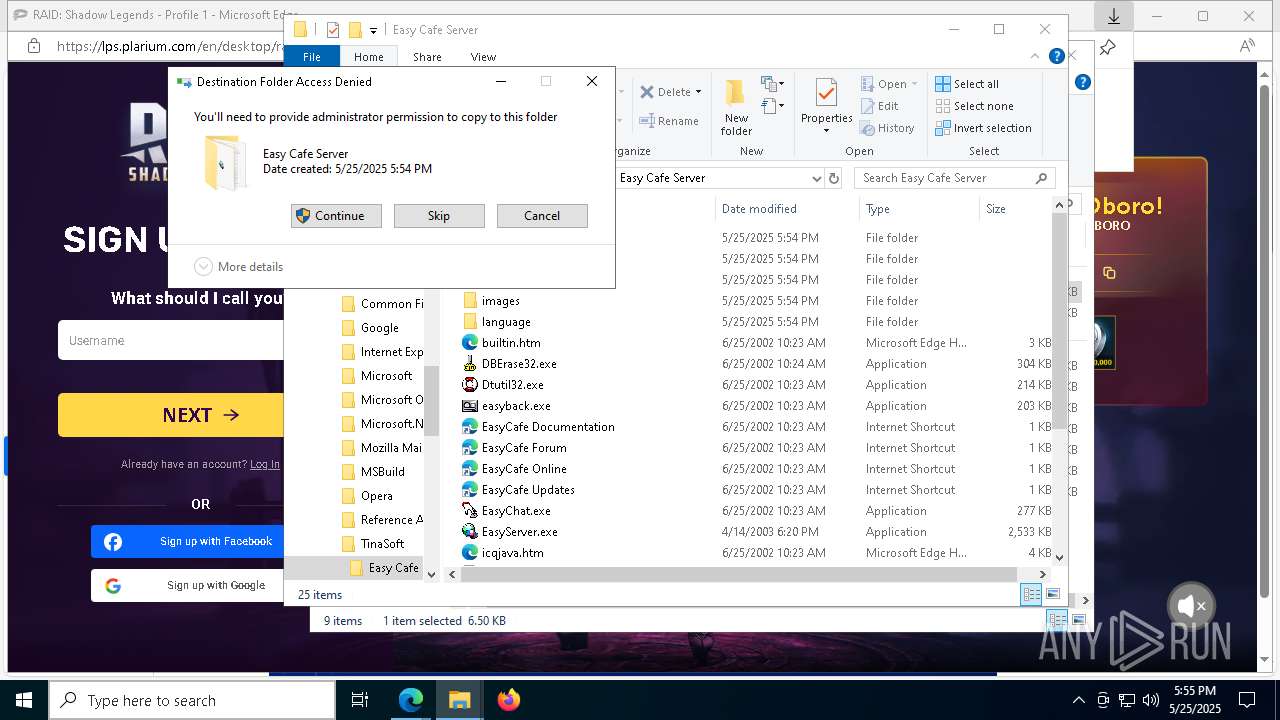This screenshot has width=1280, height=720.
Task: Switch to the Home ribbon tab
Action: point(368,57)
